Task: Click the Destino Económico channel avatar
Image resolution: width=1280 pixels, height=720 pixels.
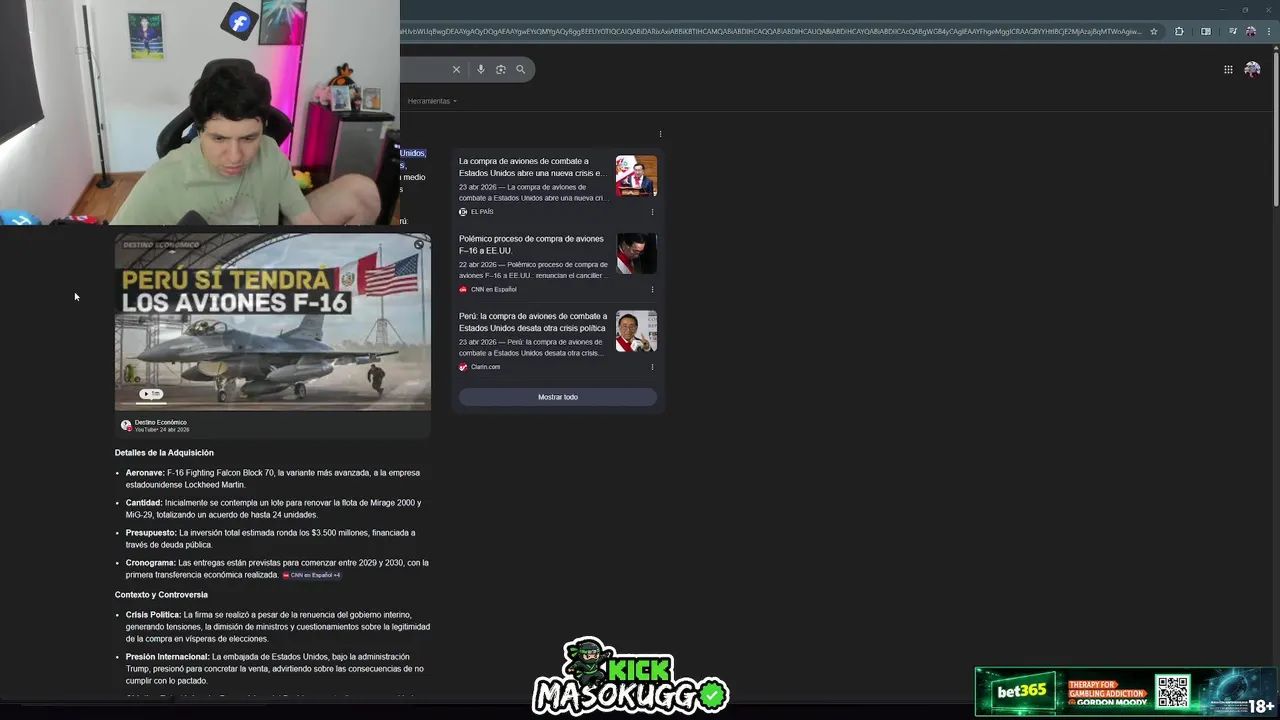Action: (126, 425)
